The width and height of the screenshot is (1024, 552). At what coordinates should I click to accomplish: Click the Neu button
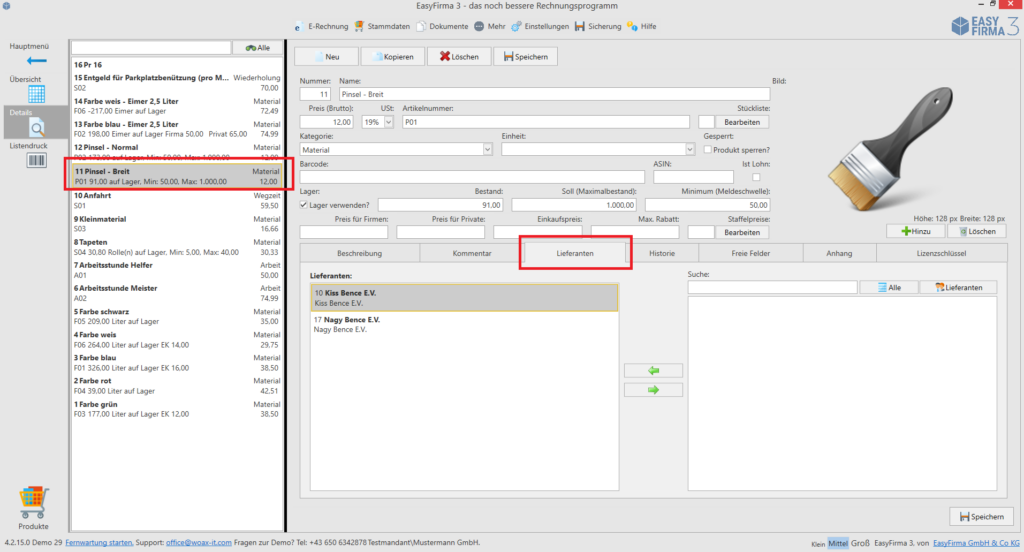[327, 57]
